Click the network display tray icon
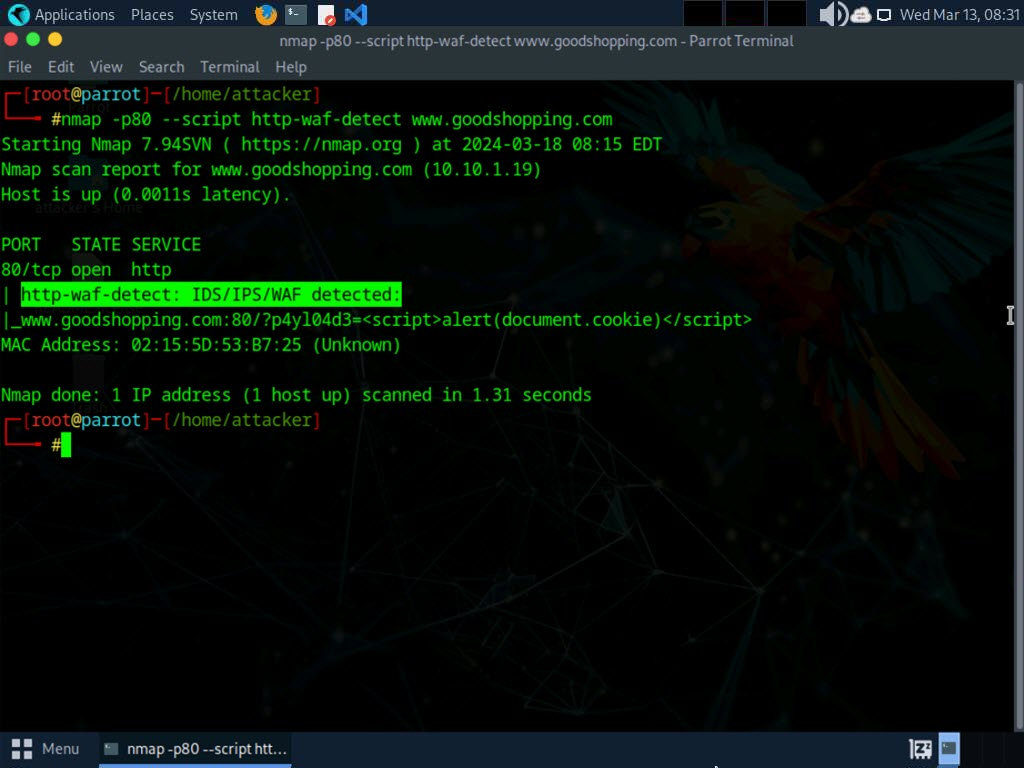Screen dimensions: 1024x768 pos(884,15)
